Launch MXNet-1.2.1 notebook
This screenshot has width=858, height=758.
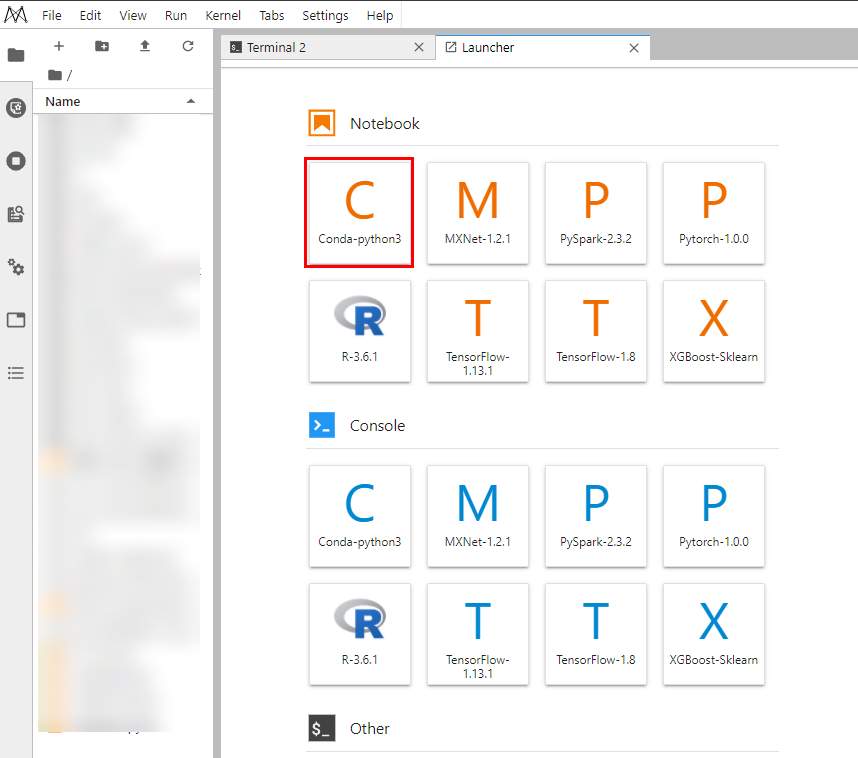478,213
